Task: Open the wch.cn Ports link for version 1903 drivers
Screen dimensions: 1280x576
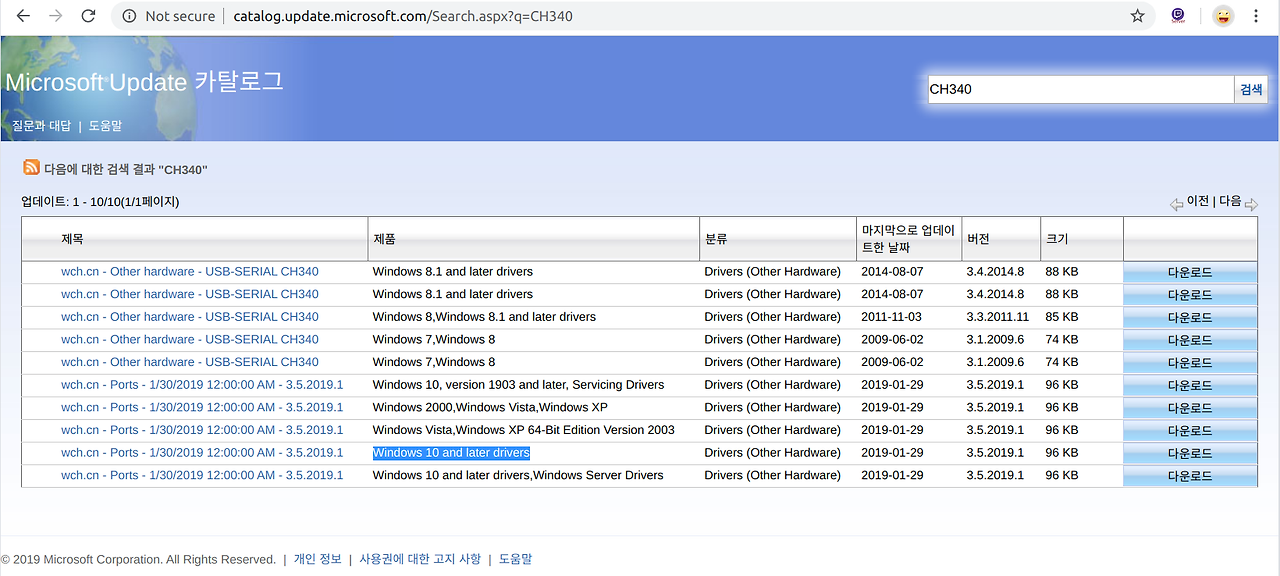Action: click(x=202, y=384)
